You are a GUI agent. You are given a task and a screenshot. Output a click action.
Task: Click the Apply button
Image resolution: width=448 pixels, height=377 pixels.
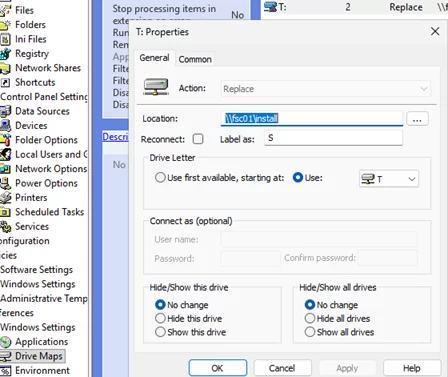347,368
